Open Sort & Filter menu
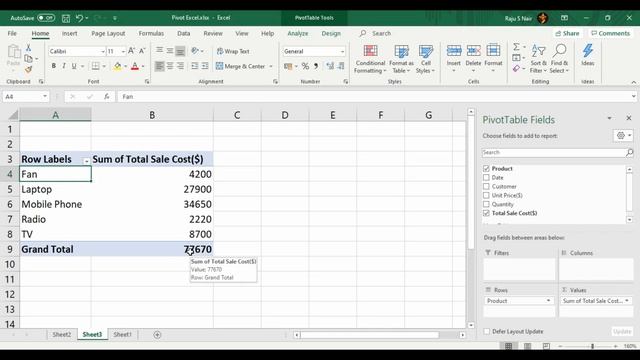The height and width of the screenshot is (360, 640). [x=538, y=59]
